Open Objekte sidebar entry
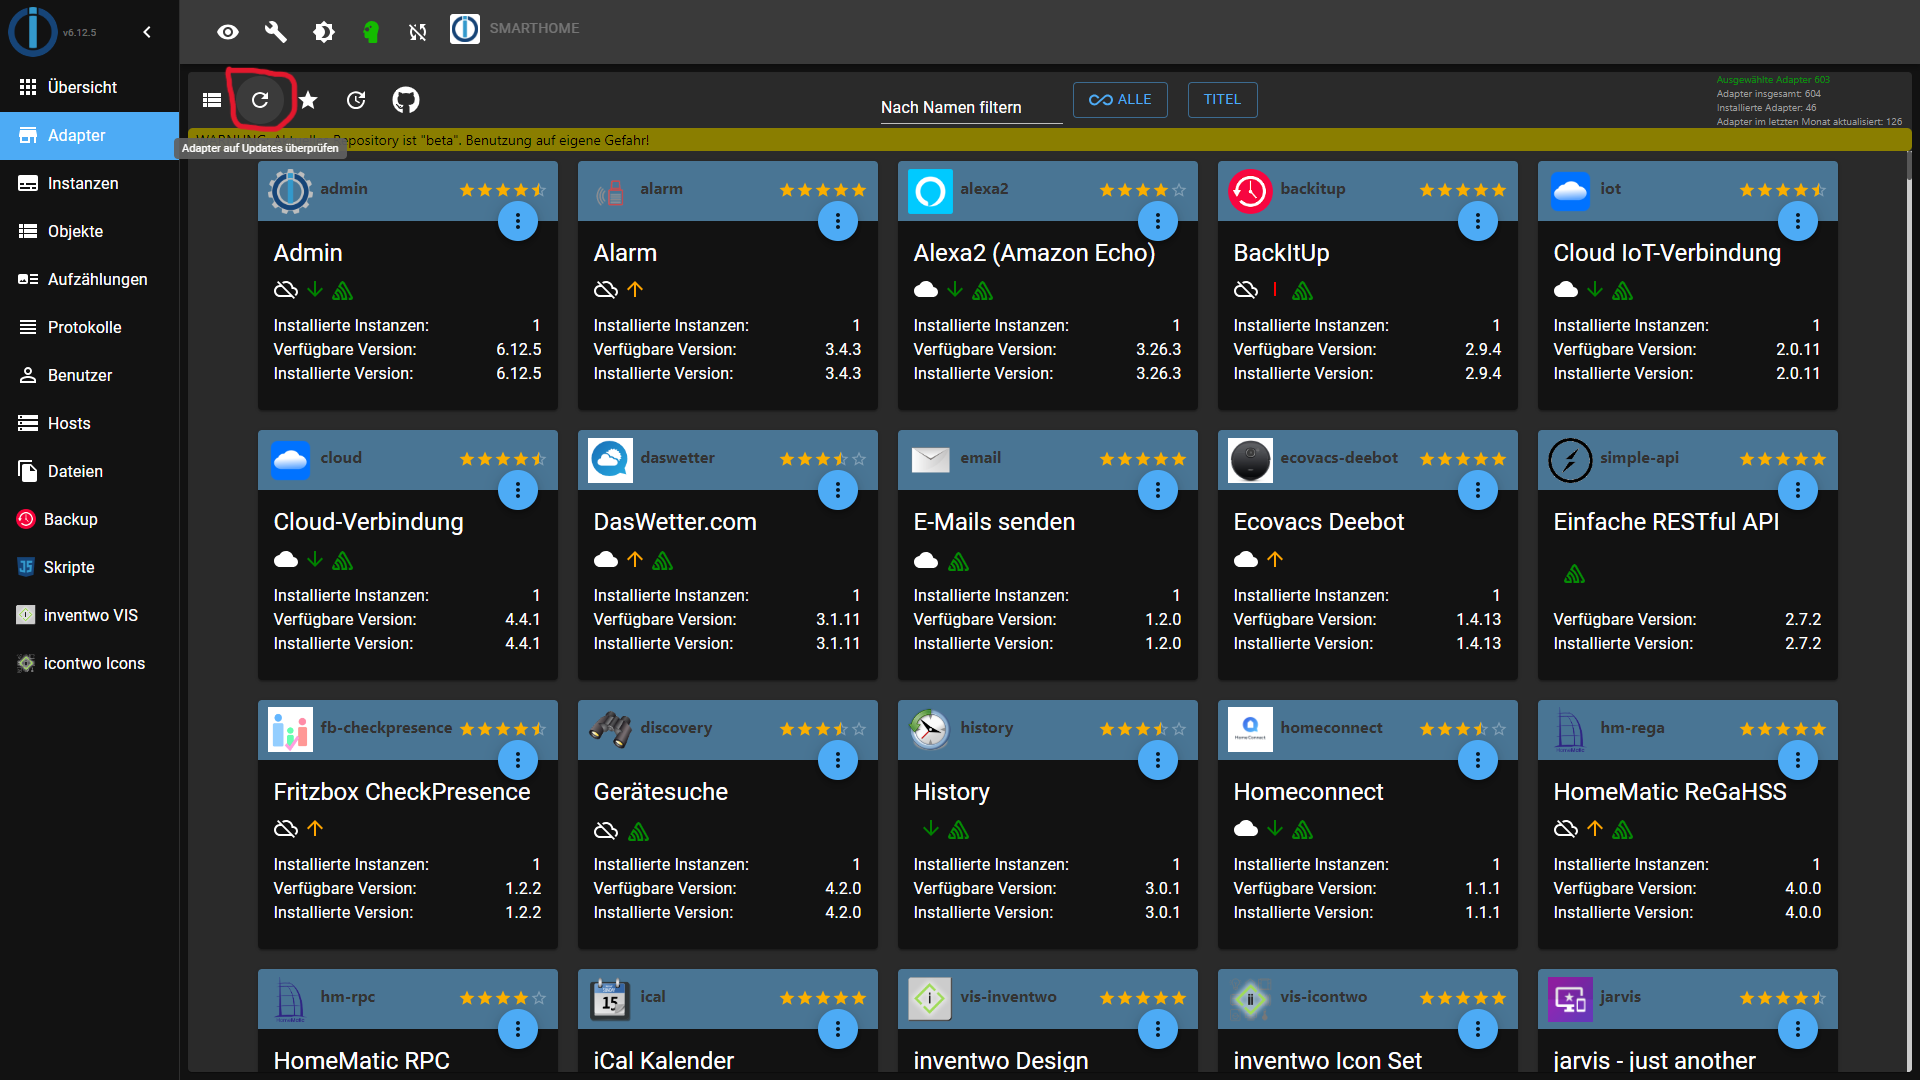The image size is (1920, 1080). point(90,231)
